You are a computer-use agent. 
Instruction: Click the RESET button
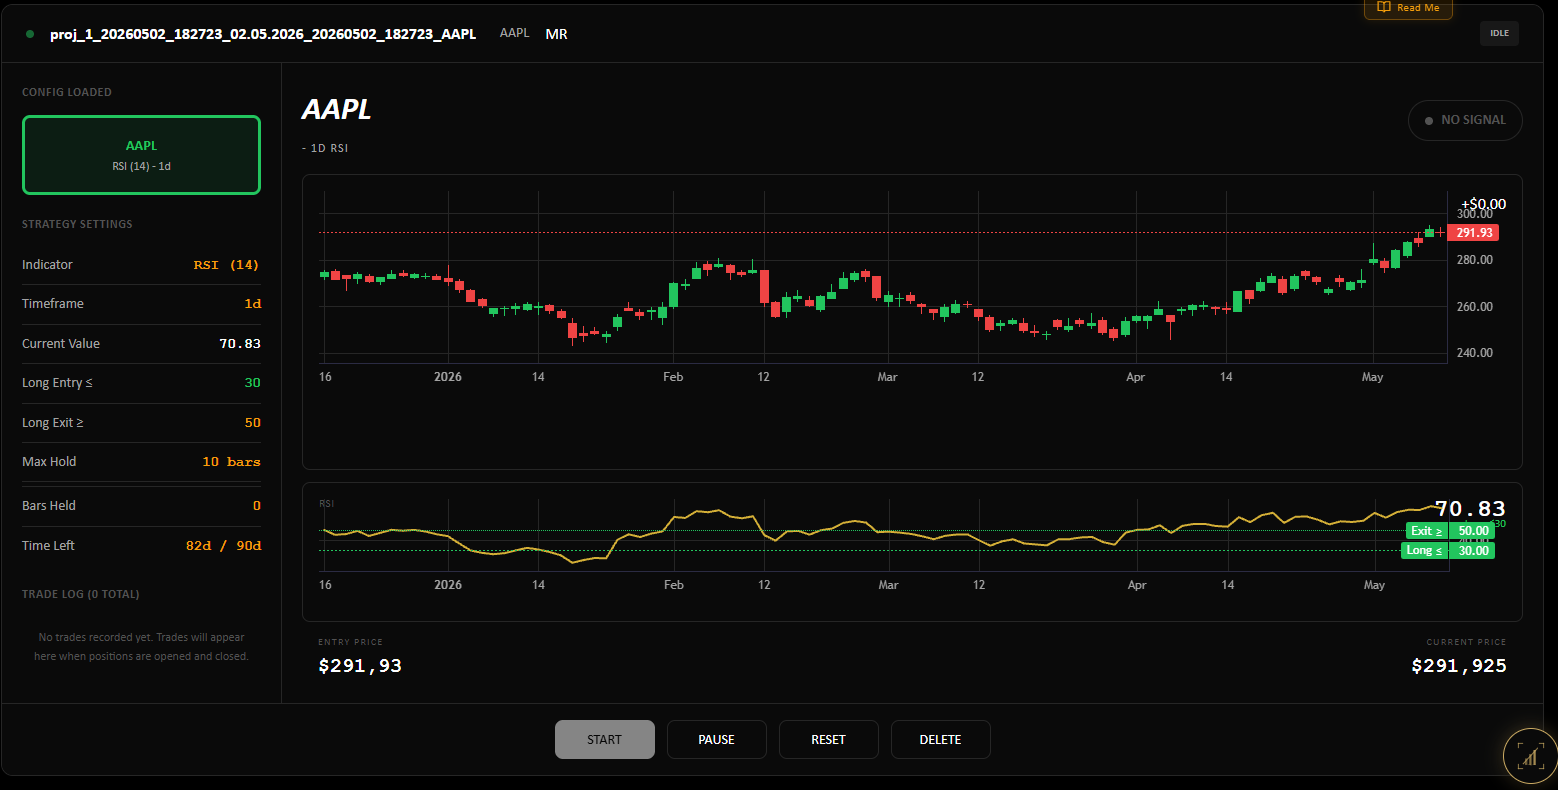(x=828, y=740)
